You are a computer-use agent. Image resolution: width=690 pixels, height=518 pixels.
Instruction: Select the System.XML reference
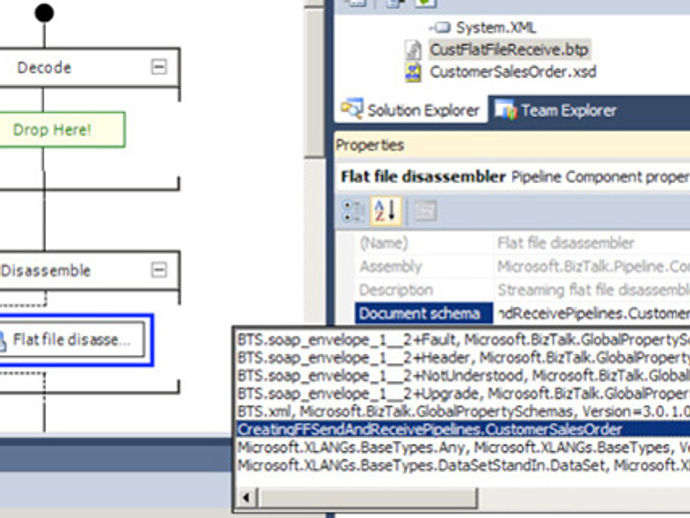click(x=496, y=27)
